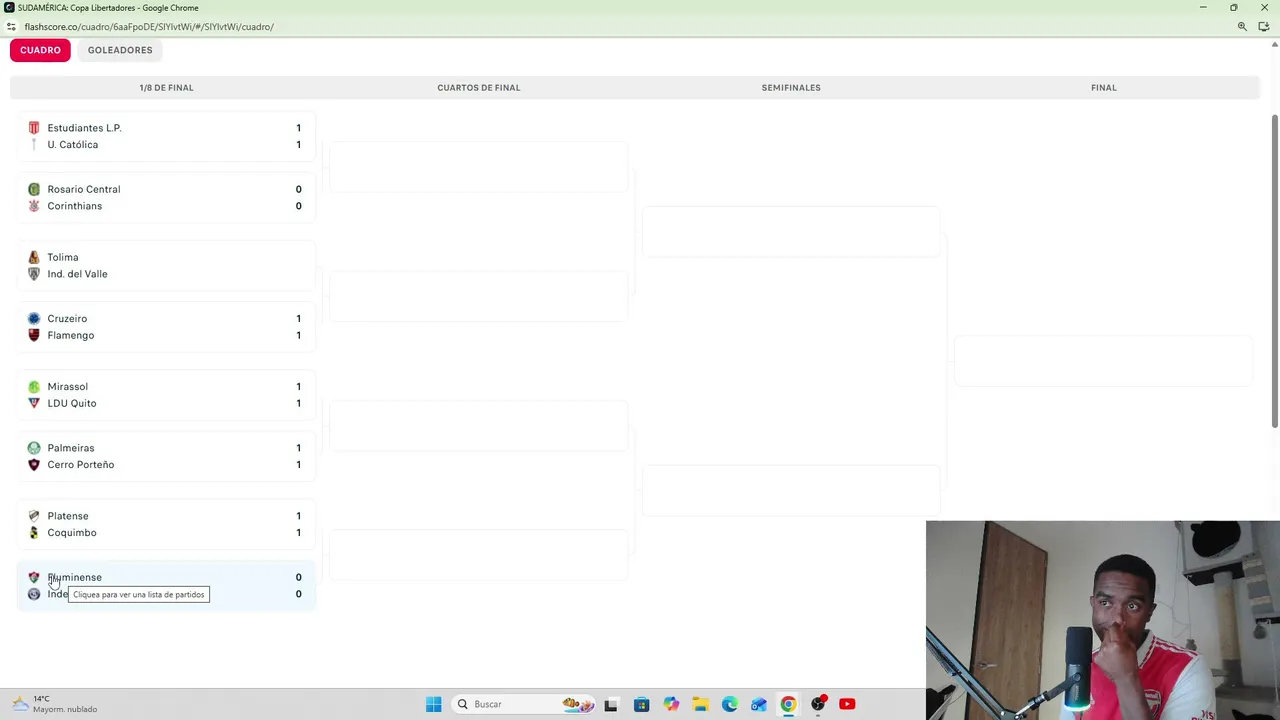Open OBS Studio from the taskbar
Viewport: 1280px width, 720px height.
tap(818, 704)
